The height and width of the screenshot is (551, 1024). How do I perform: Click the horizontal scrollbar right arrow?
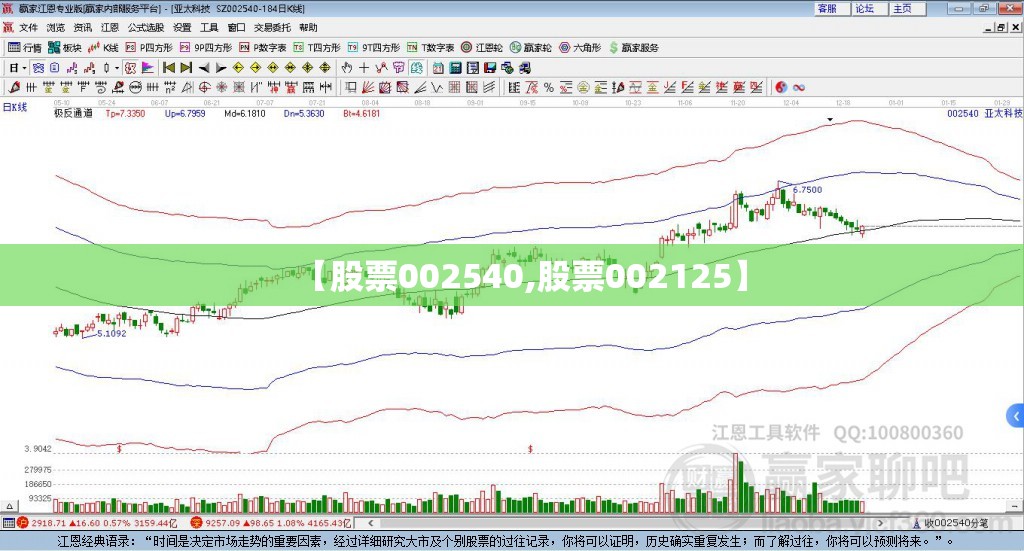[x=880, y=523]
